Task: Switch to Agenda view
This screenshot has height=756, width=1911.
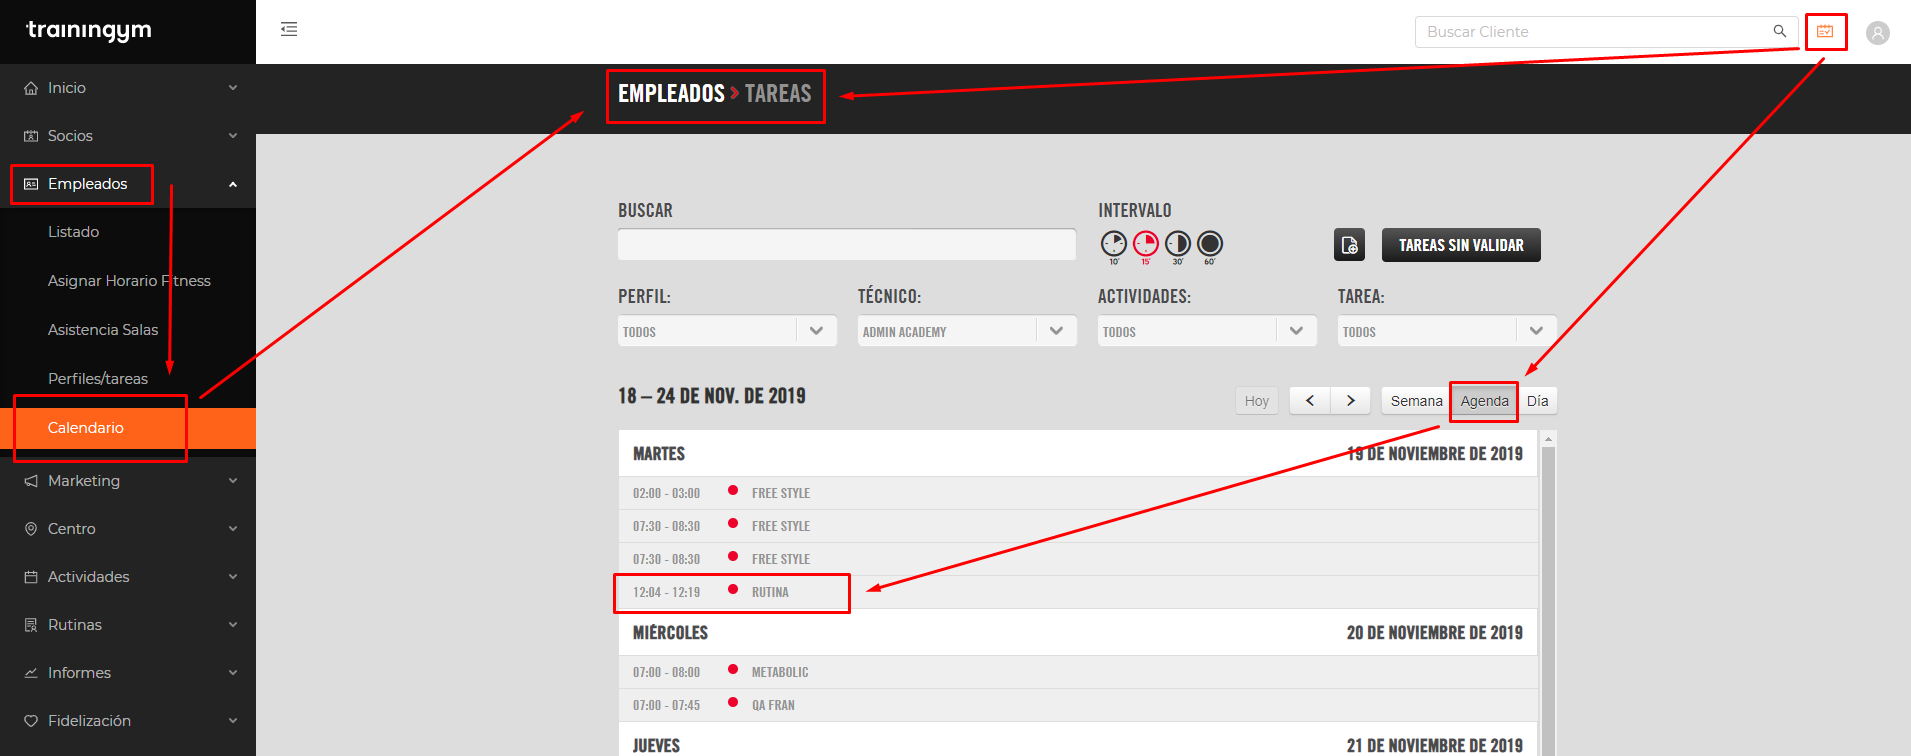Action: pos(1484,401)
